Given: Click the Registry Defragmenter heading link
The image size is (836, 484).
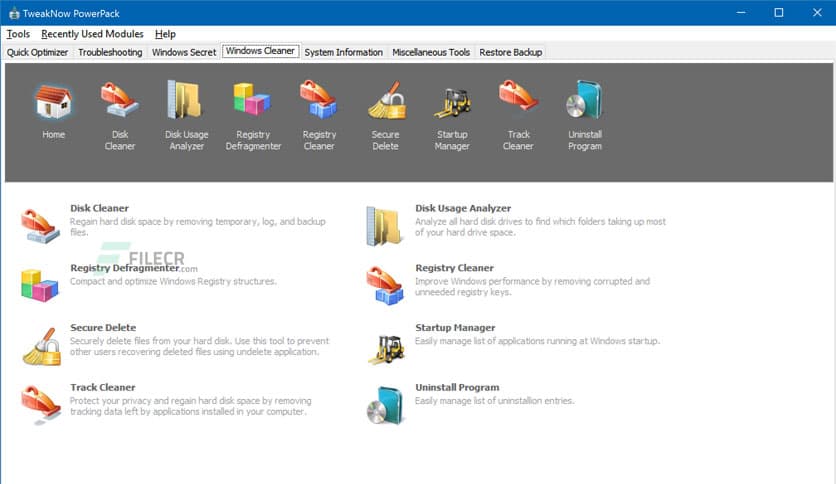Looking at the screenshot, I should coord(125,268).
